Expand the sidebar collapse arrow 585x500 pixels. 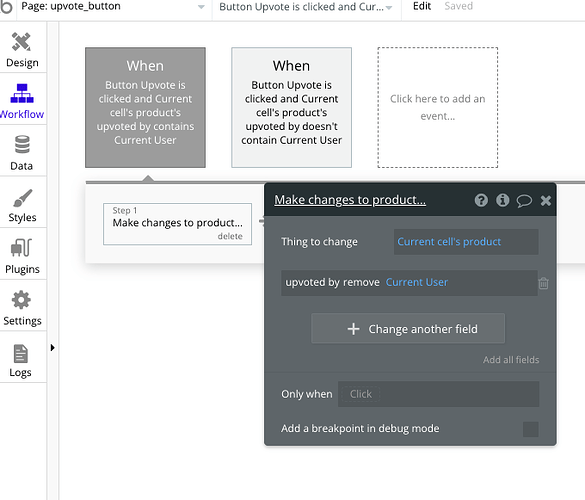(53, 348)
